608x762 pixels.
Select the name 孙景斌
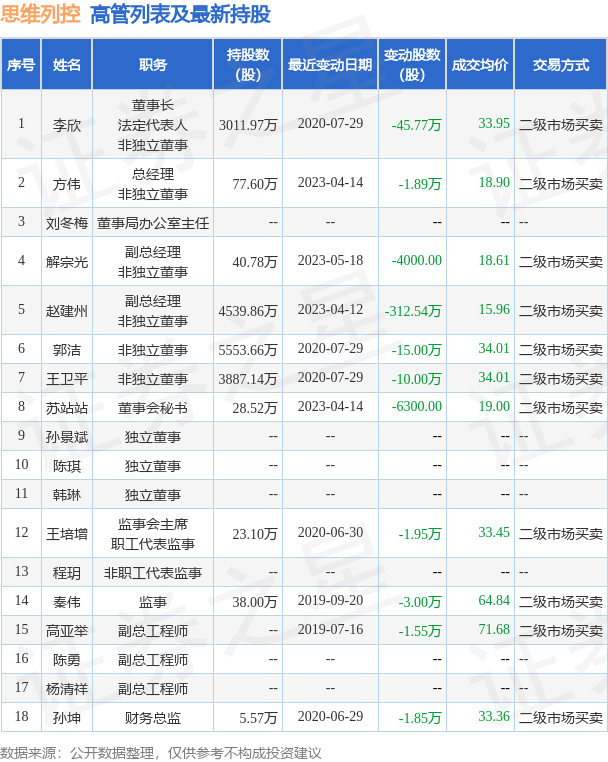pos(67,437)
